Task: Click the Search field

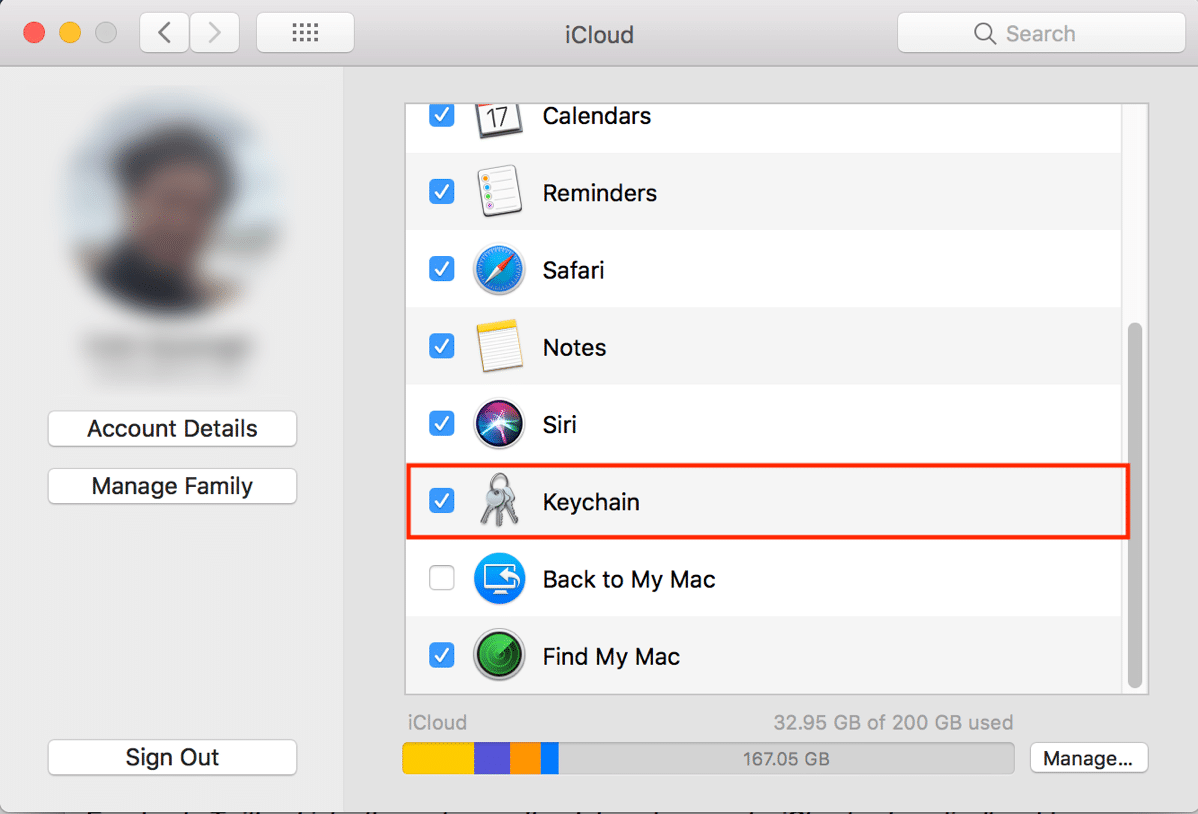Action: point(1041,33)
